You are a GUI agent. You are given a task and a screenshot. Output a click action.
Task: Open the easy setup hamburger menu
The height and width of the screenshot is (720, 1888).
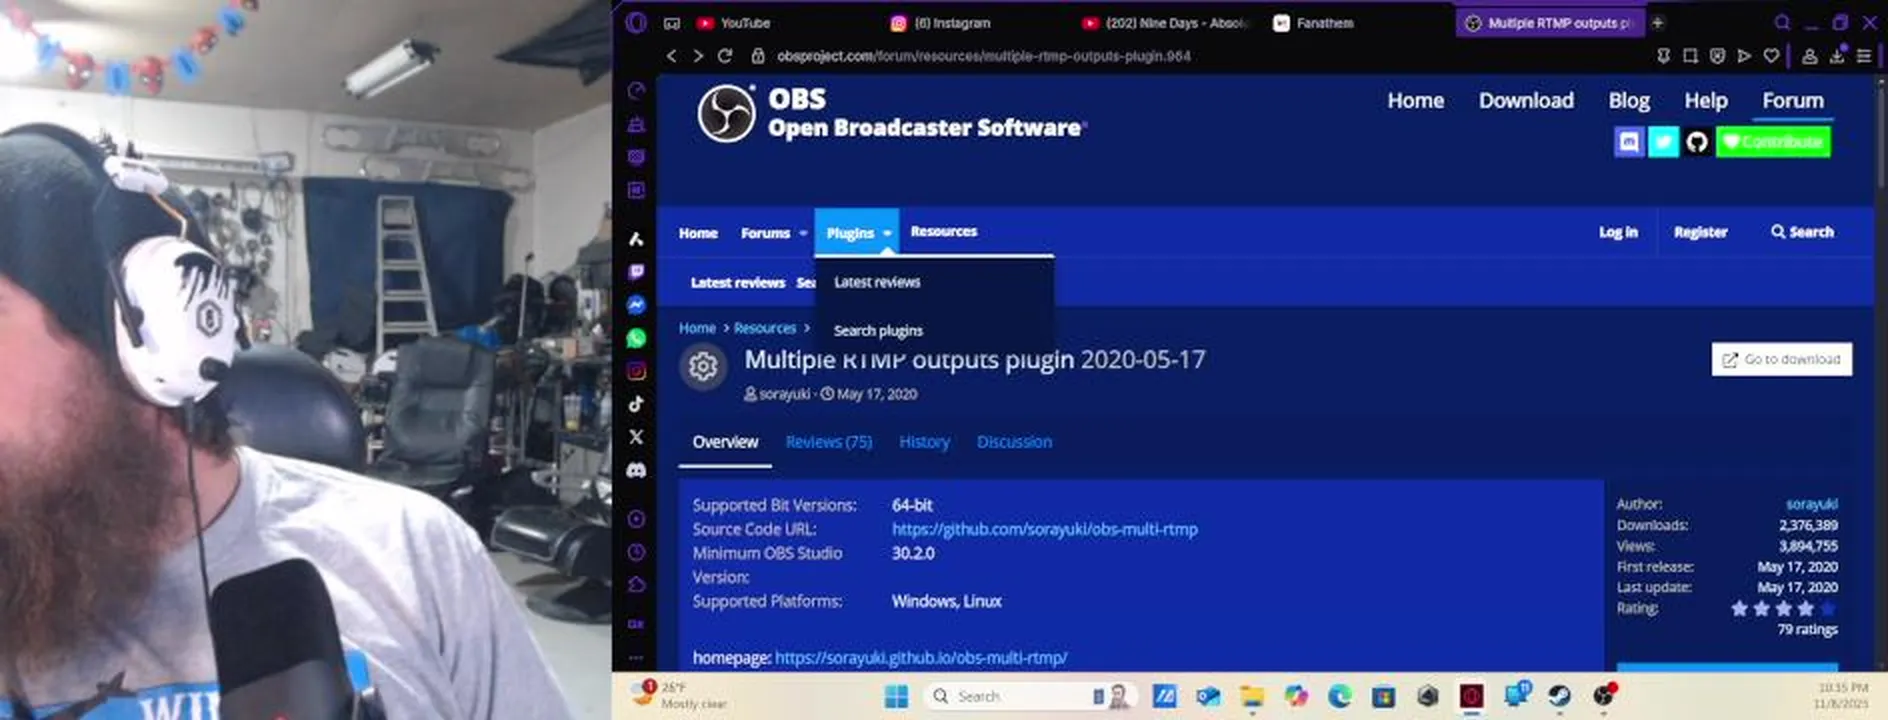[x=1864, y=56]
